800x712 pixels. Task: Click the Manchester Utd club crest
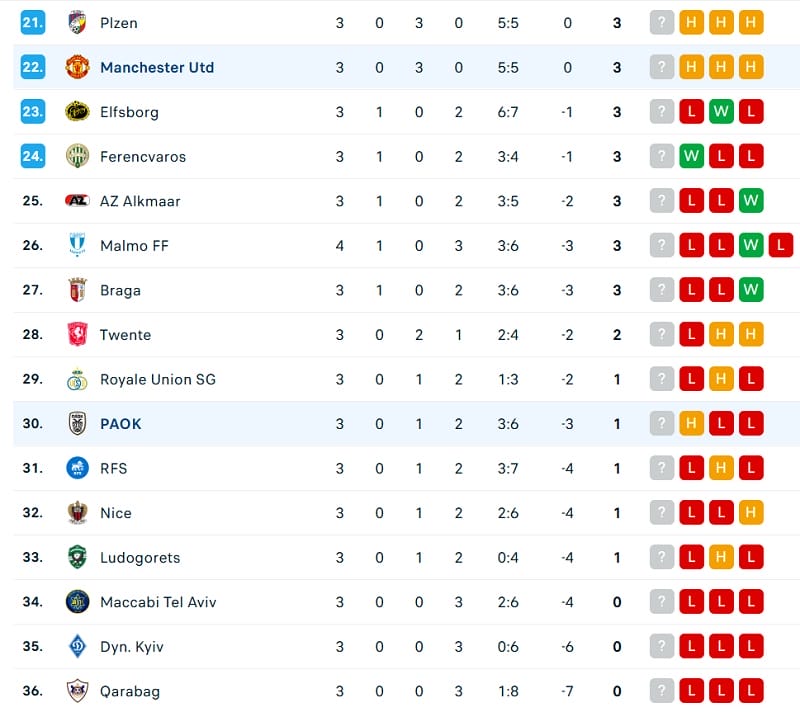tap(77, 67)
